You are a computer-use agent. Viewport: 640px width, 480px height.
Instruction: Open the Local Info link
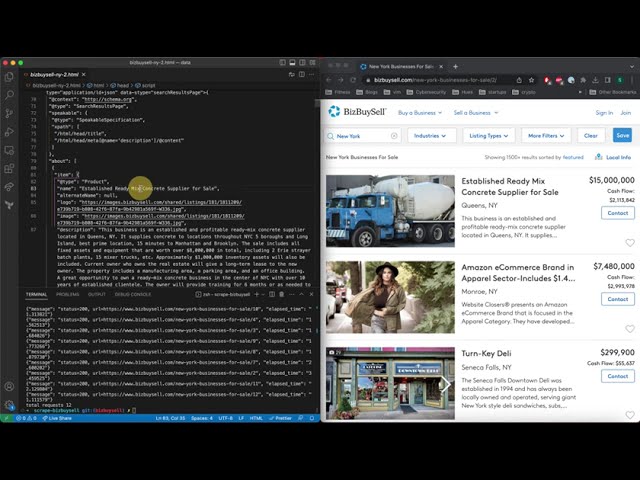(613, 157)
